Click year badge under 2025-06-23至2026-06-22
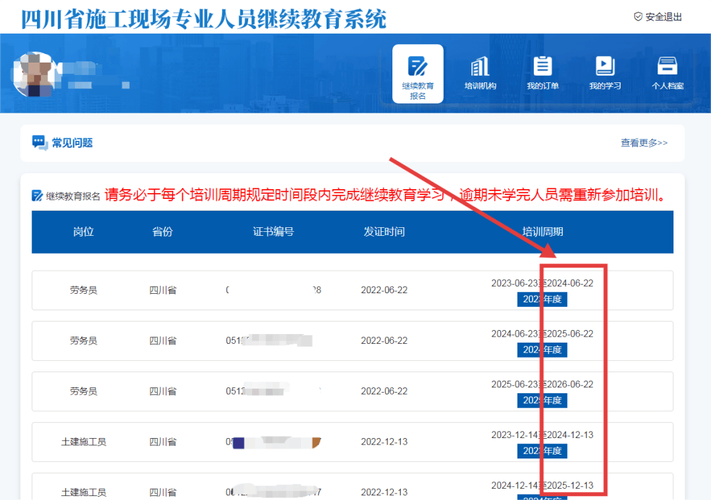 tap(542, 401)
